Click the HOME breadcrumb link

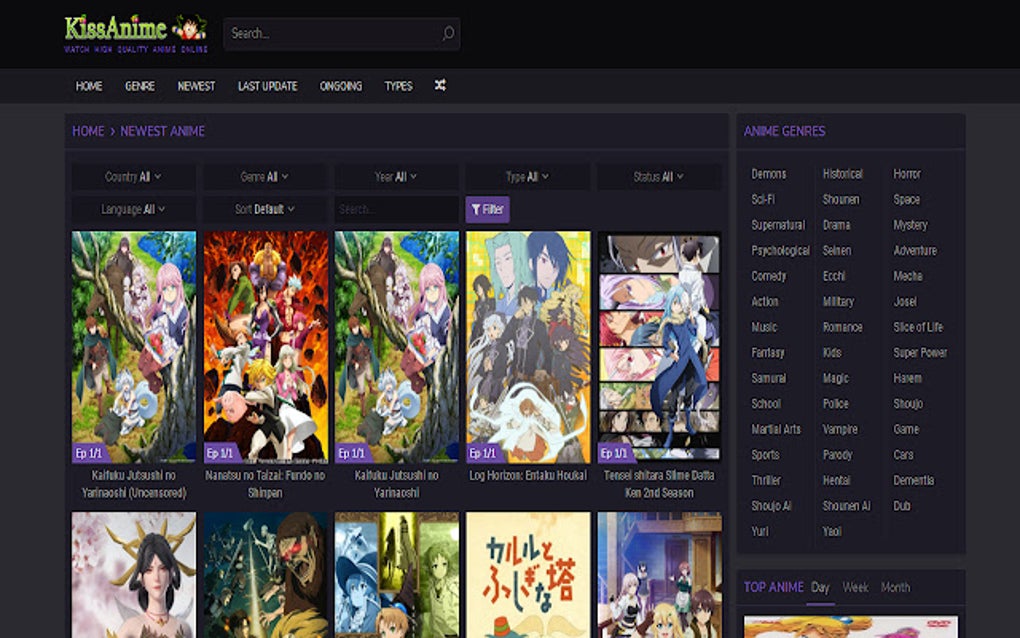coord(87,131)
